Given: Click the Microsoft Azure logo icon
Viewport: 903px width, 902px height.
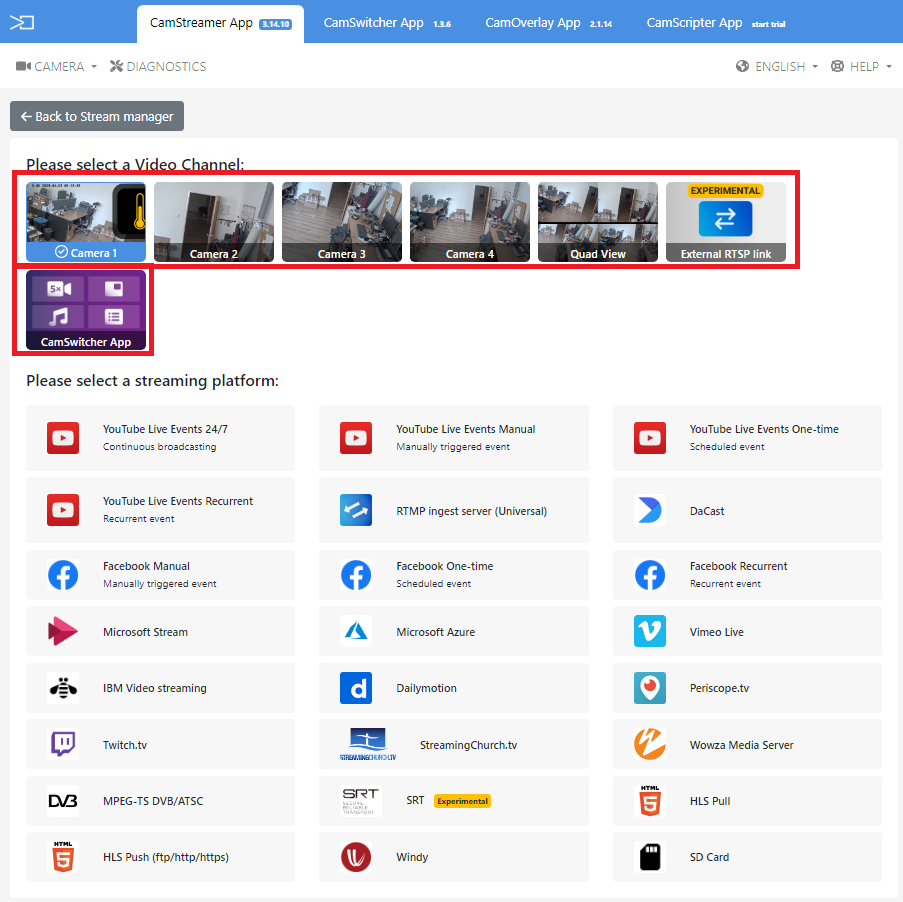Looking at the screenshot, I should [356, 631].
